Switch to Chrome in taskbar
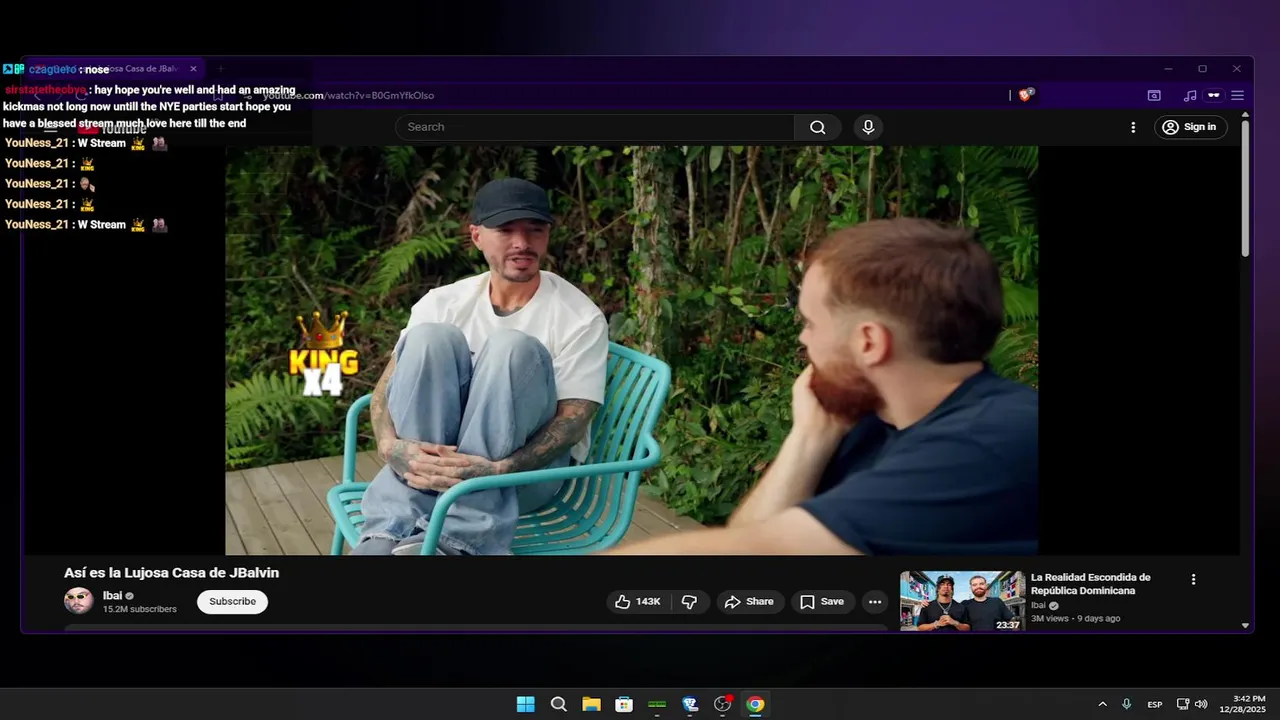 tap(755, 704)
